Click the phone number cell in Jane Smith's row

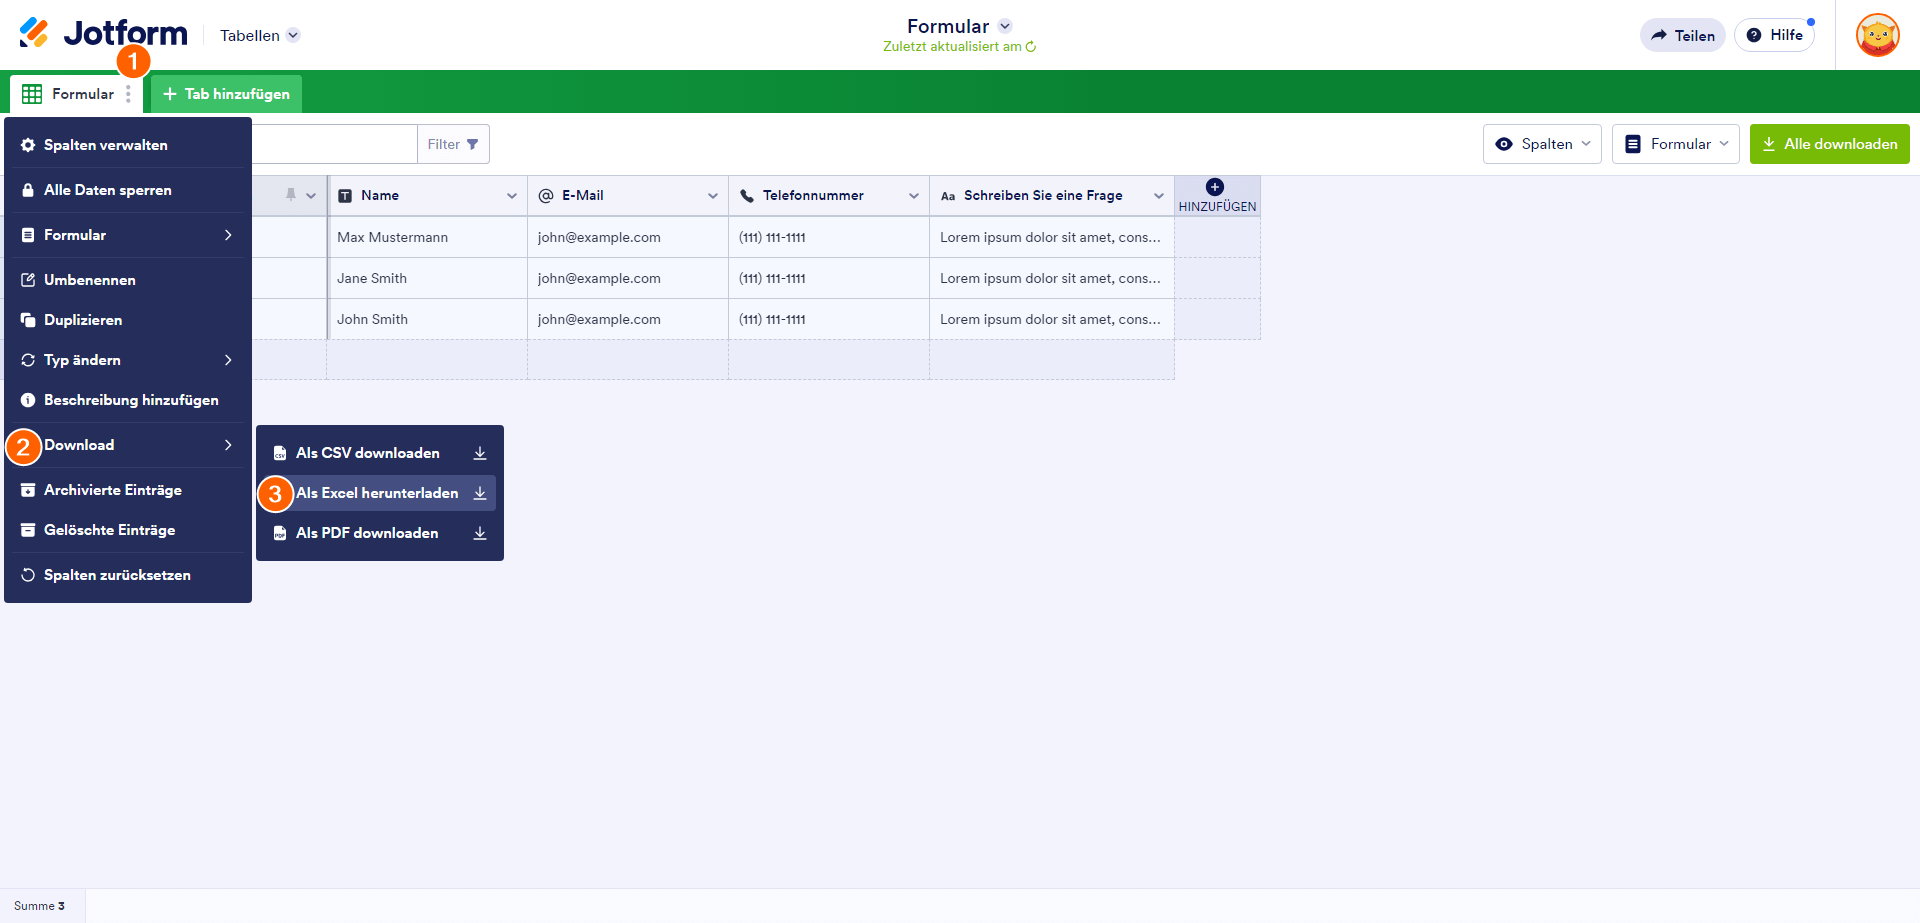click(829, 278)
